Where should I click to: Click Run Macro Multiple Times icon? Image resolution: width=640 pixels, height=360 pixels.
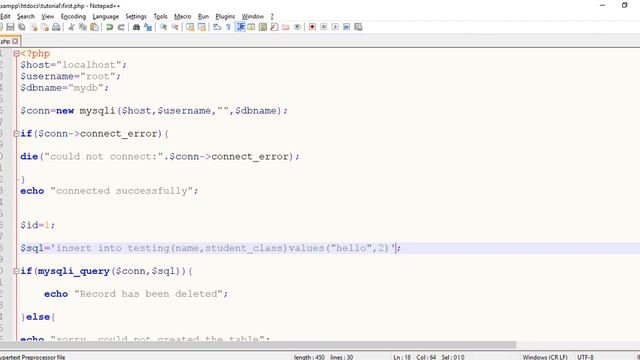coord(347,27)
